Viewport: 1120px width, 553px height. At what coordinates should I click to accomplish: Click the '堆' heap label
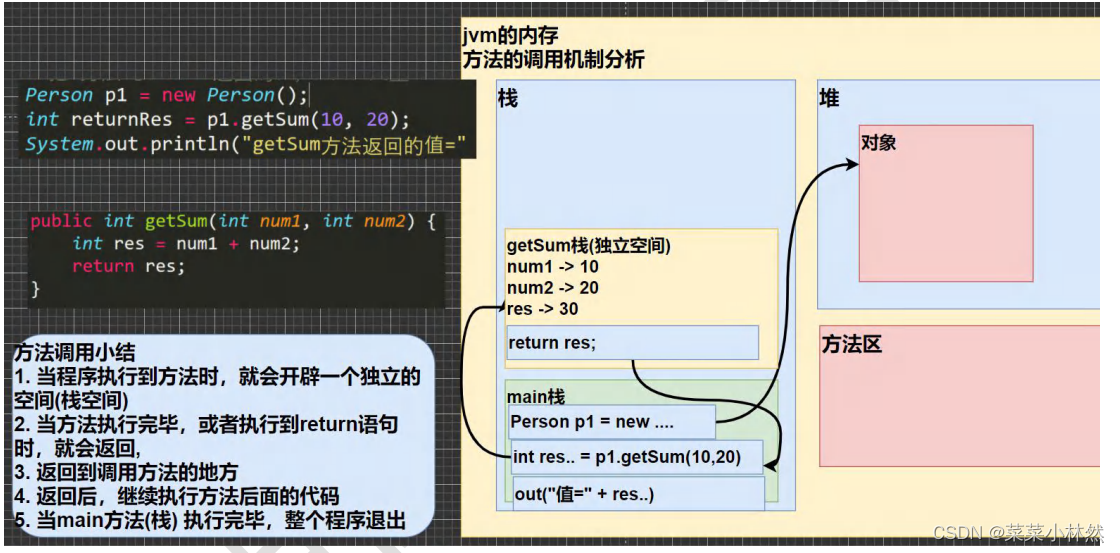829,99
